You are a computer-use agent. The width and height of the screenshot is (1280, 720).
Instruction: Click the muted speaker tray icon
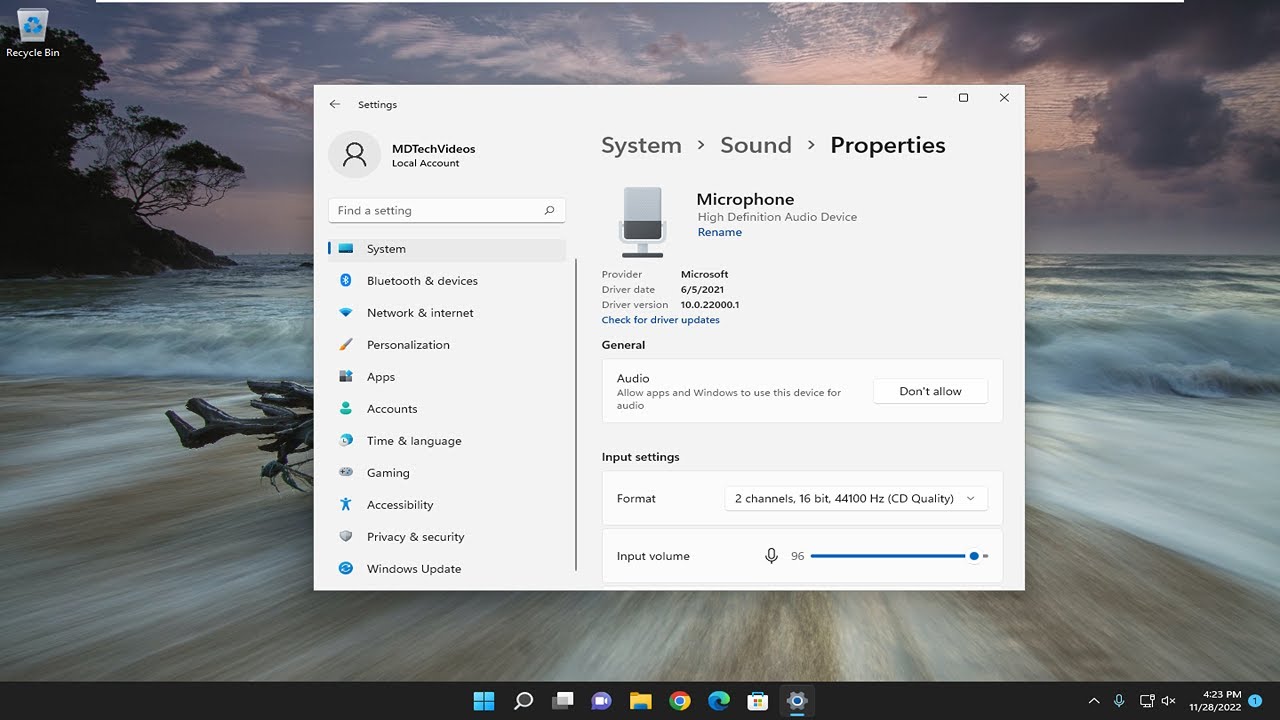click(1168, 701)
